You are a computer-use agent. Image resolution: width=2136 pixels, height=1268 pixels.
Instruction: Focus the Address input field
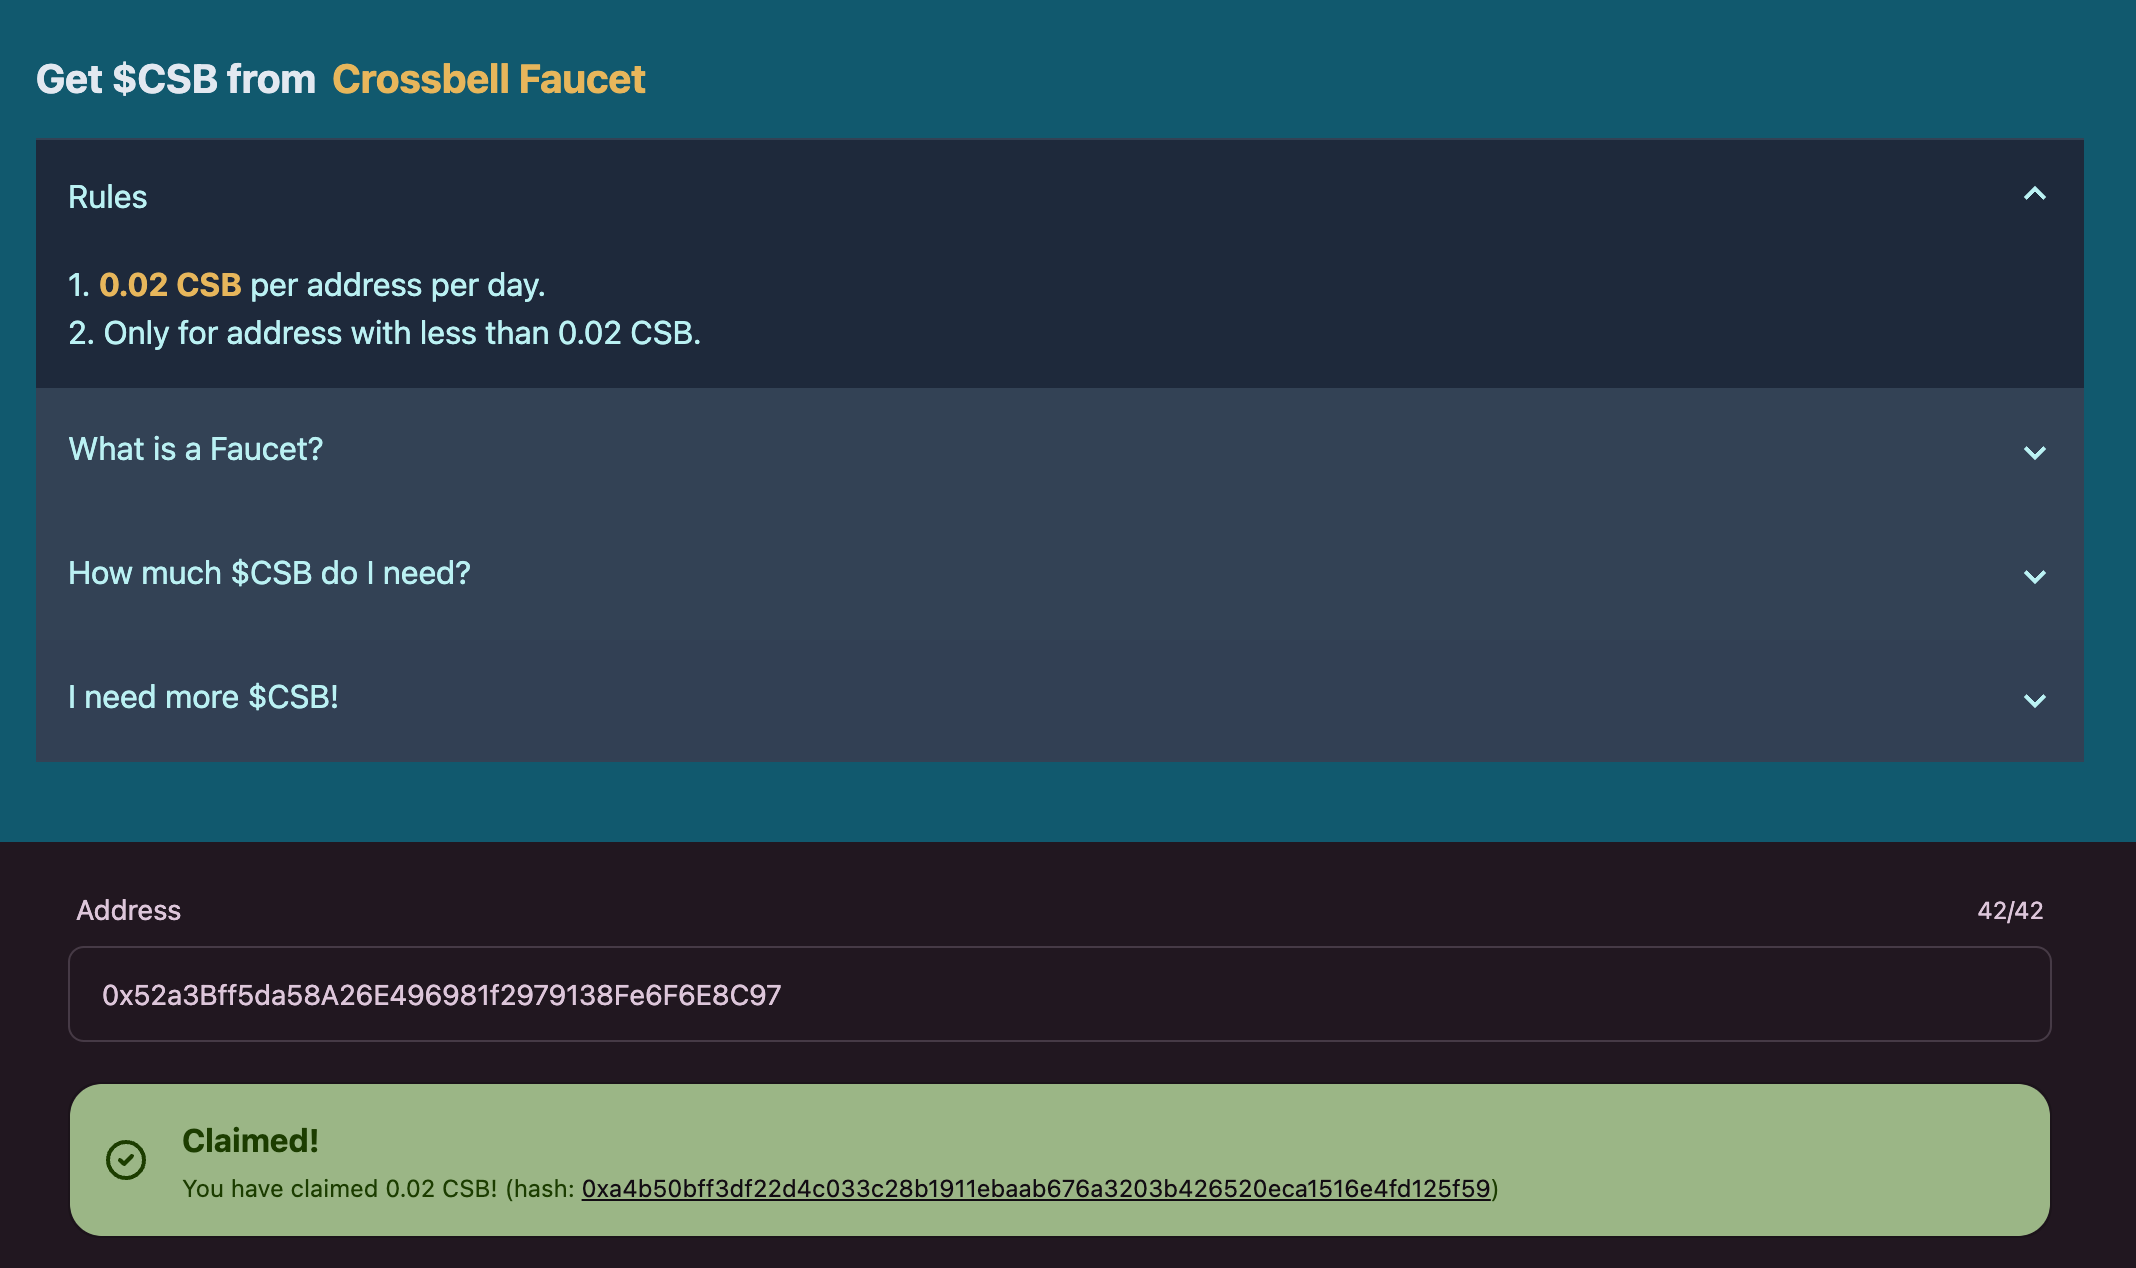pos(1060,994)
